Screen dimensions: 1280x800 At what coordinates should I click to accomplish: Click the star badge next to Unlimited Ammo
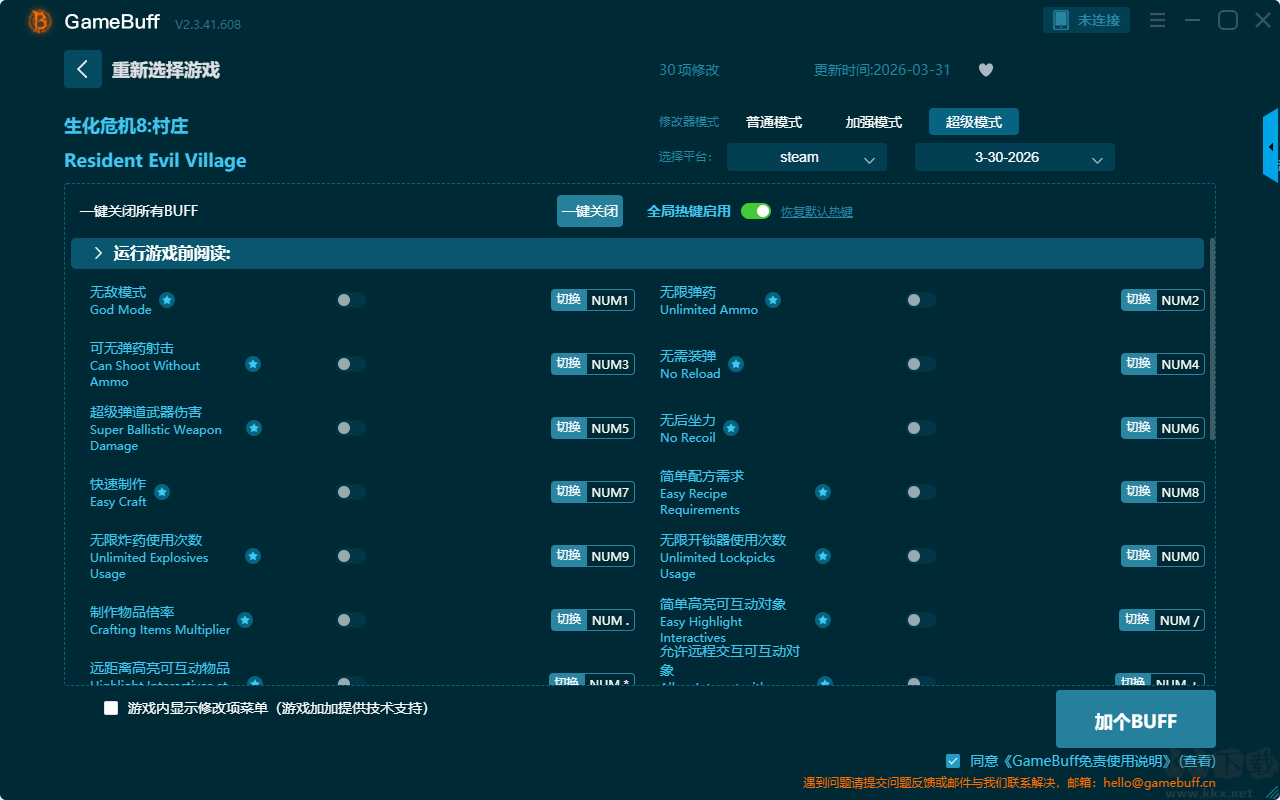click(x=773, y=300)
